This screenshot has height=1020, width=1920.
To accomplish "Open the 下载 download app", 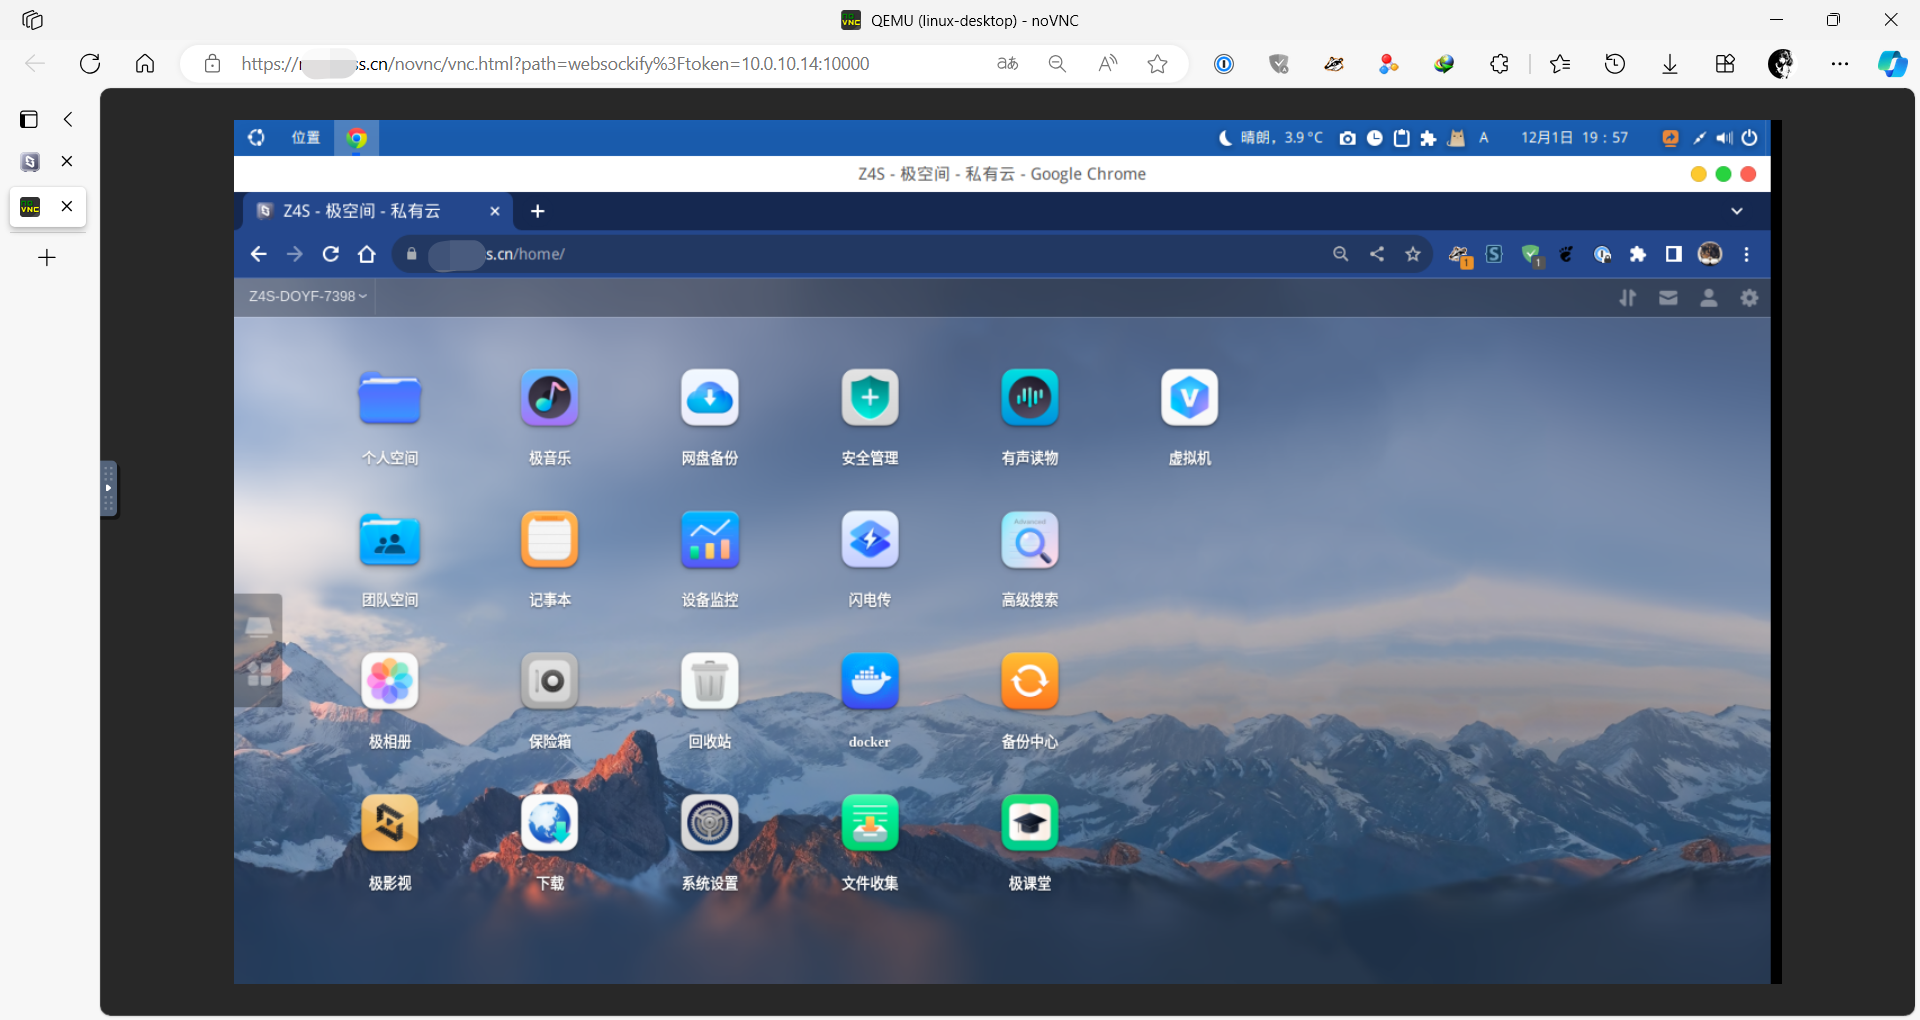I will [550, 824].
